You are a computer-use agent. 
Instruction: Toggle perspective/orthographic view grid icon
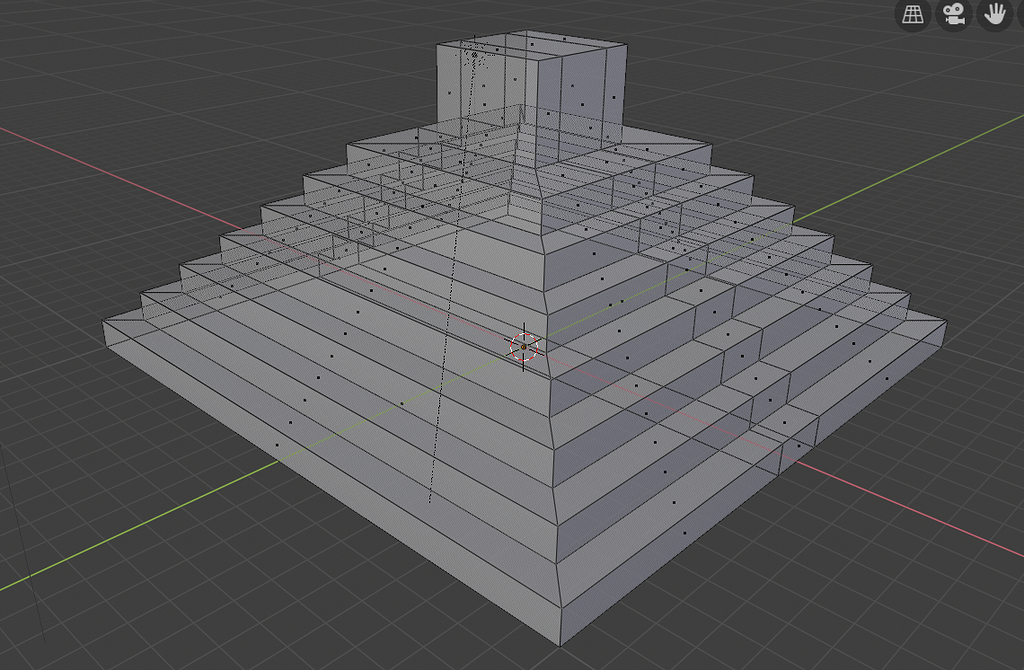click(912, 14)
